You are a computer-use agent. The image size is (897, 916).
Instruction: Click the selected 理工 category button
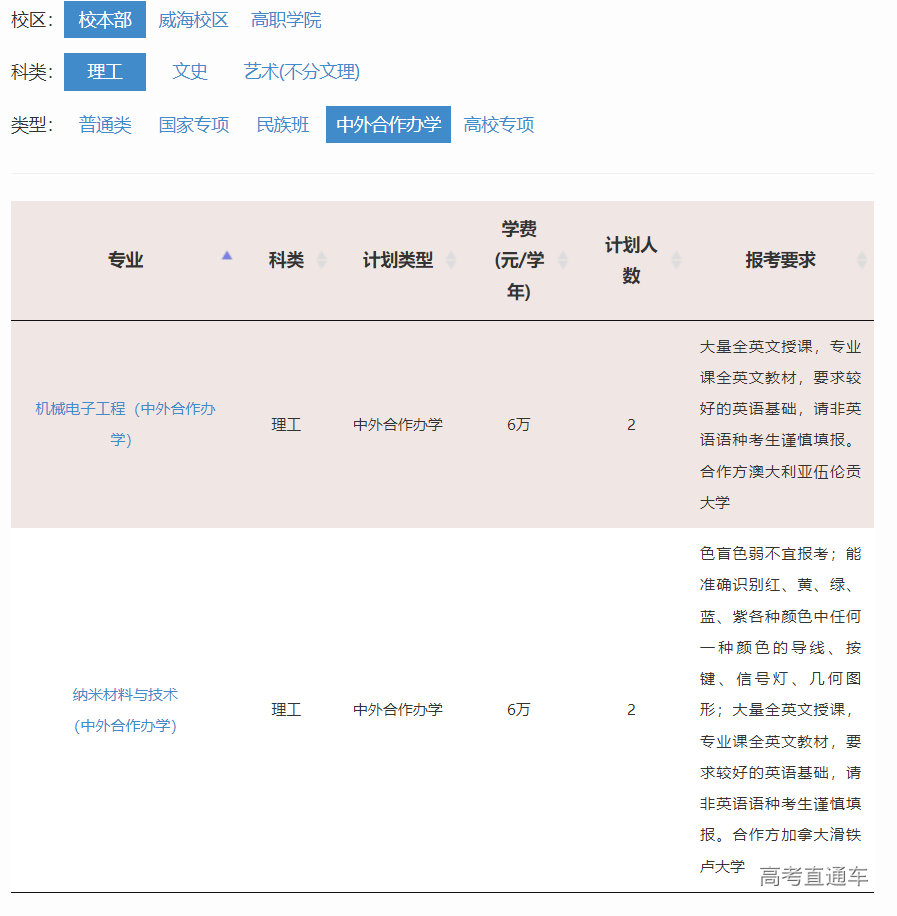104,71
